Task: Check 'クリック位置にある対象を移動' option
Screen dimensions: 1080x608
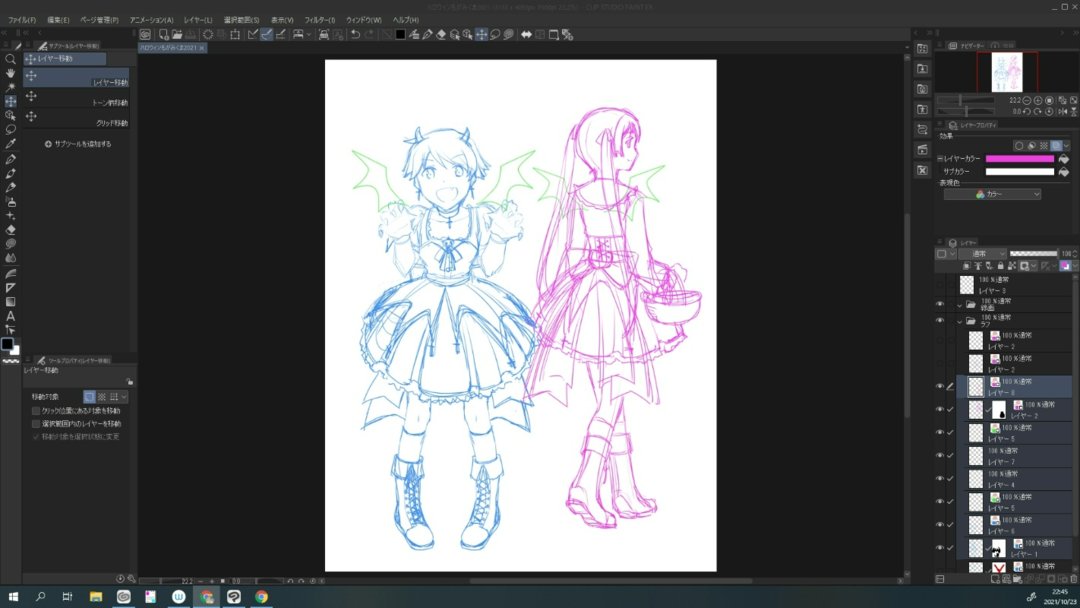Action: (x=36, y=410)
